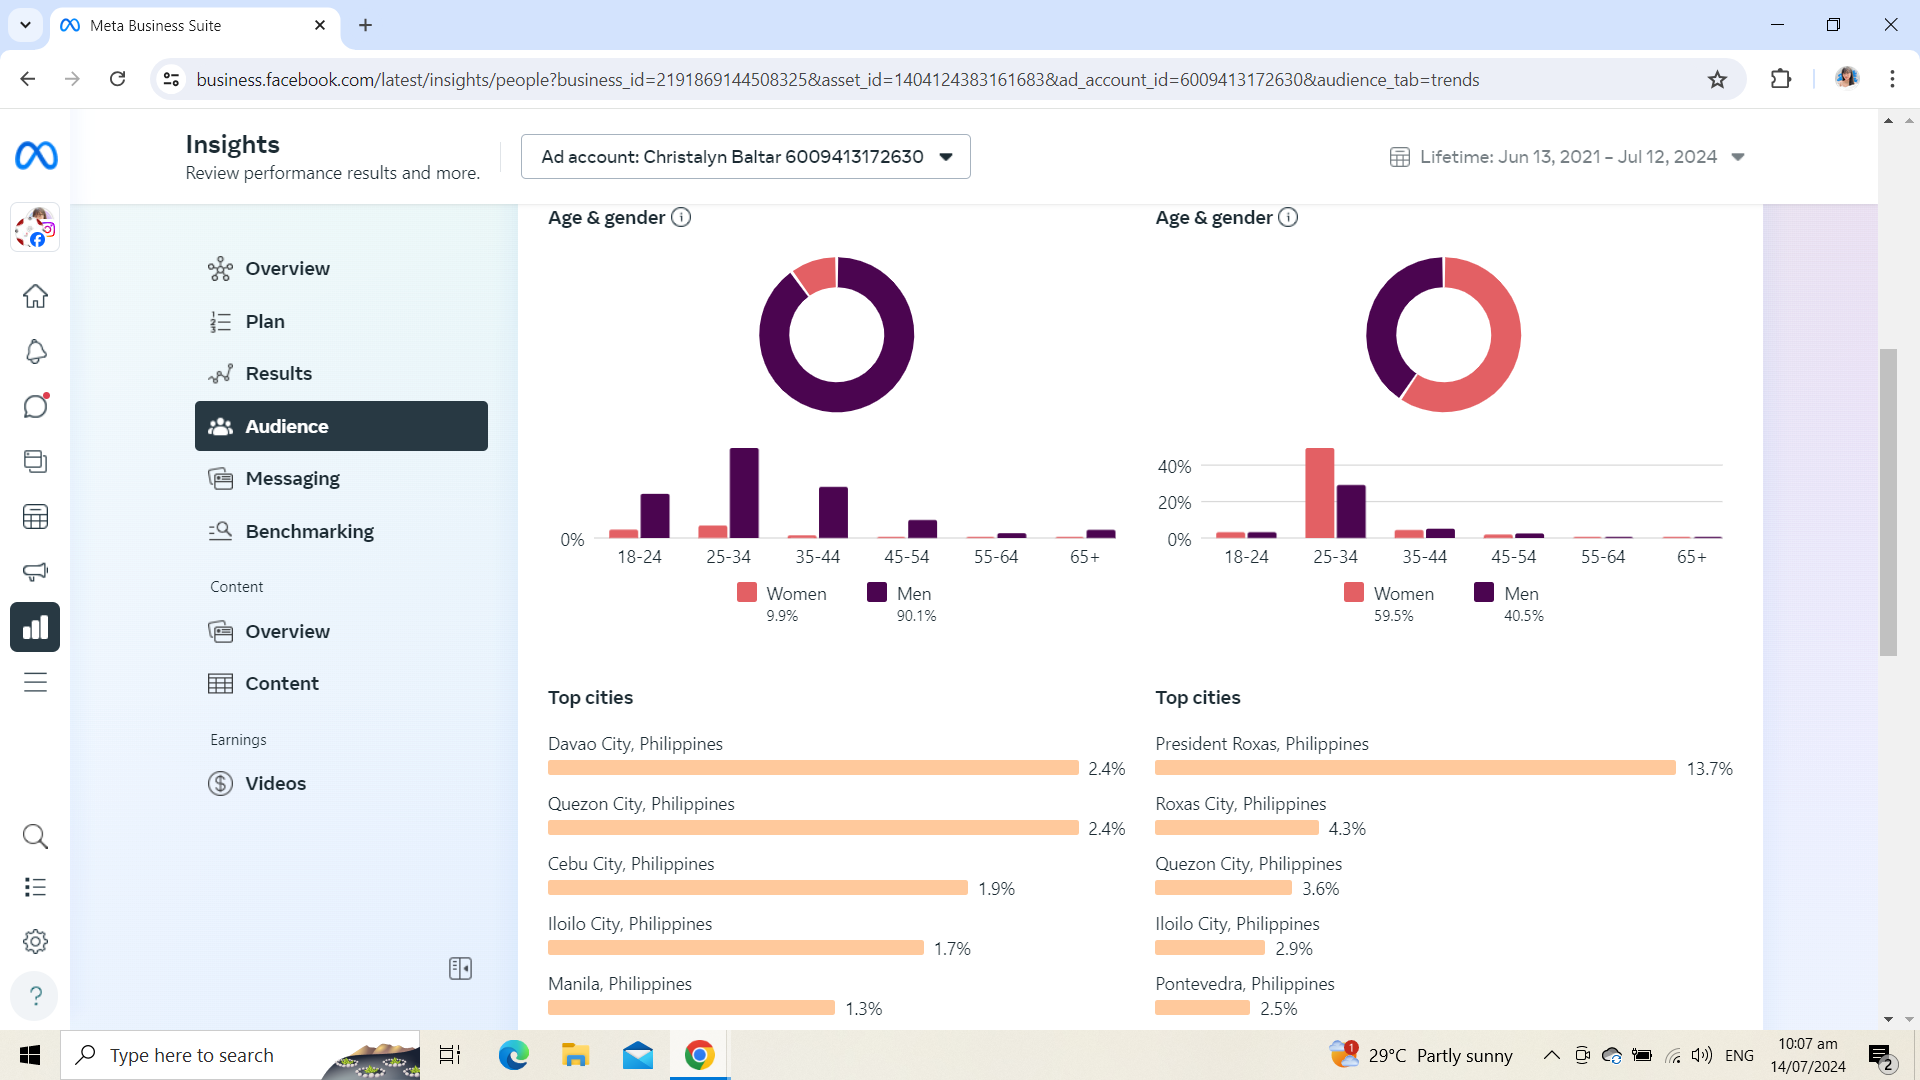Open Task View on the taskbar

coord(450,1055)
